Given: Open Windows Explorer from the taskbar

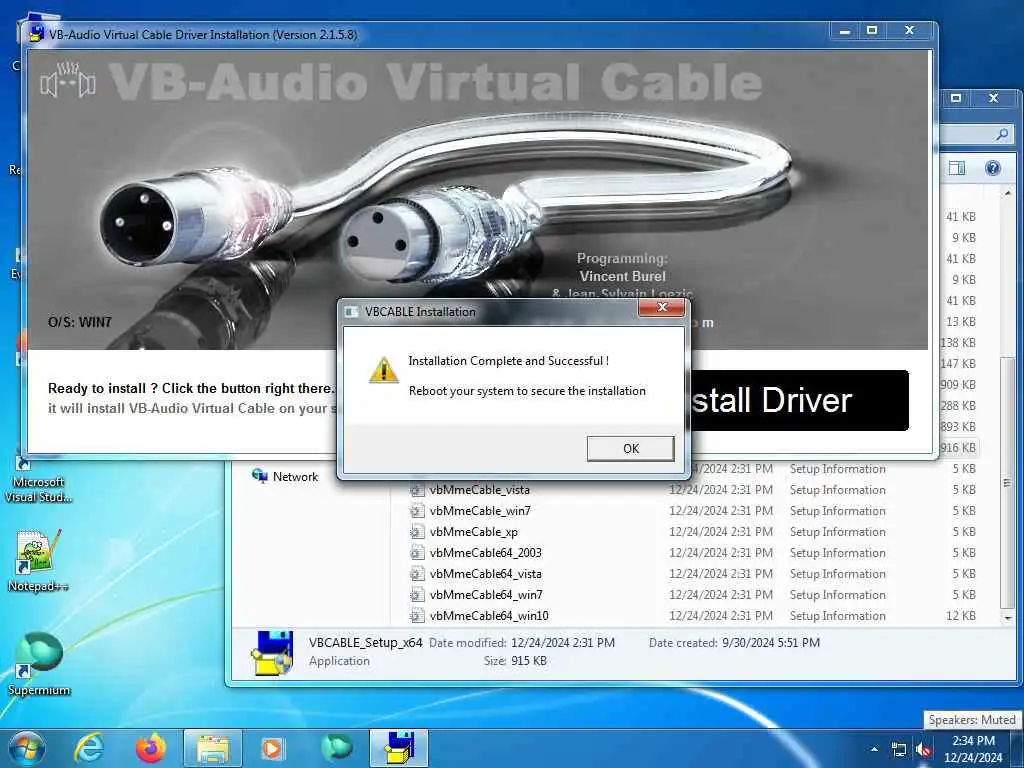Looking at the screenshot, I should pos(213,748).
